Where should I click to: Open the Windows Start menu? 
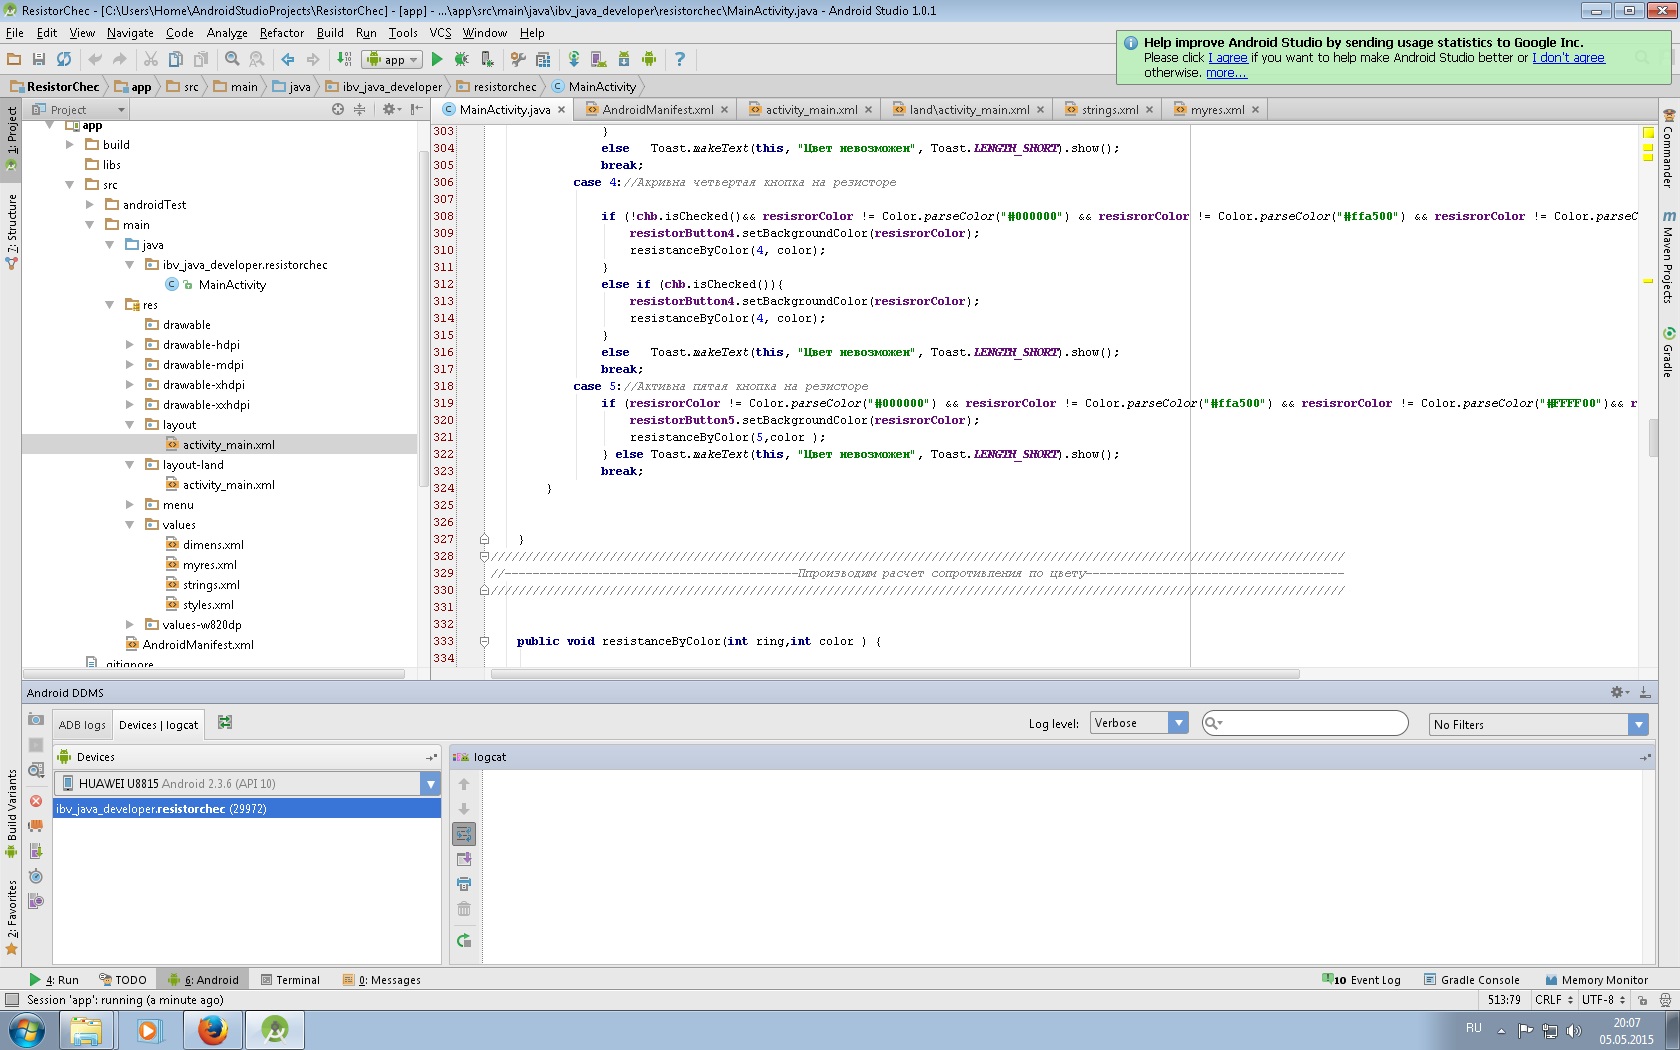tap(27, 1030)
